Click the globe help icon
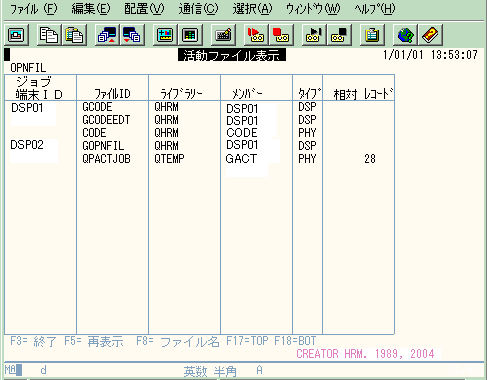The height and width of the screenshot is (380, 487). point(405,35)
